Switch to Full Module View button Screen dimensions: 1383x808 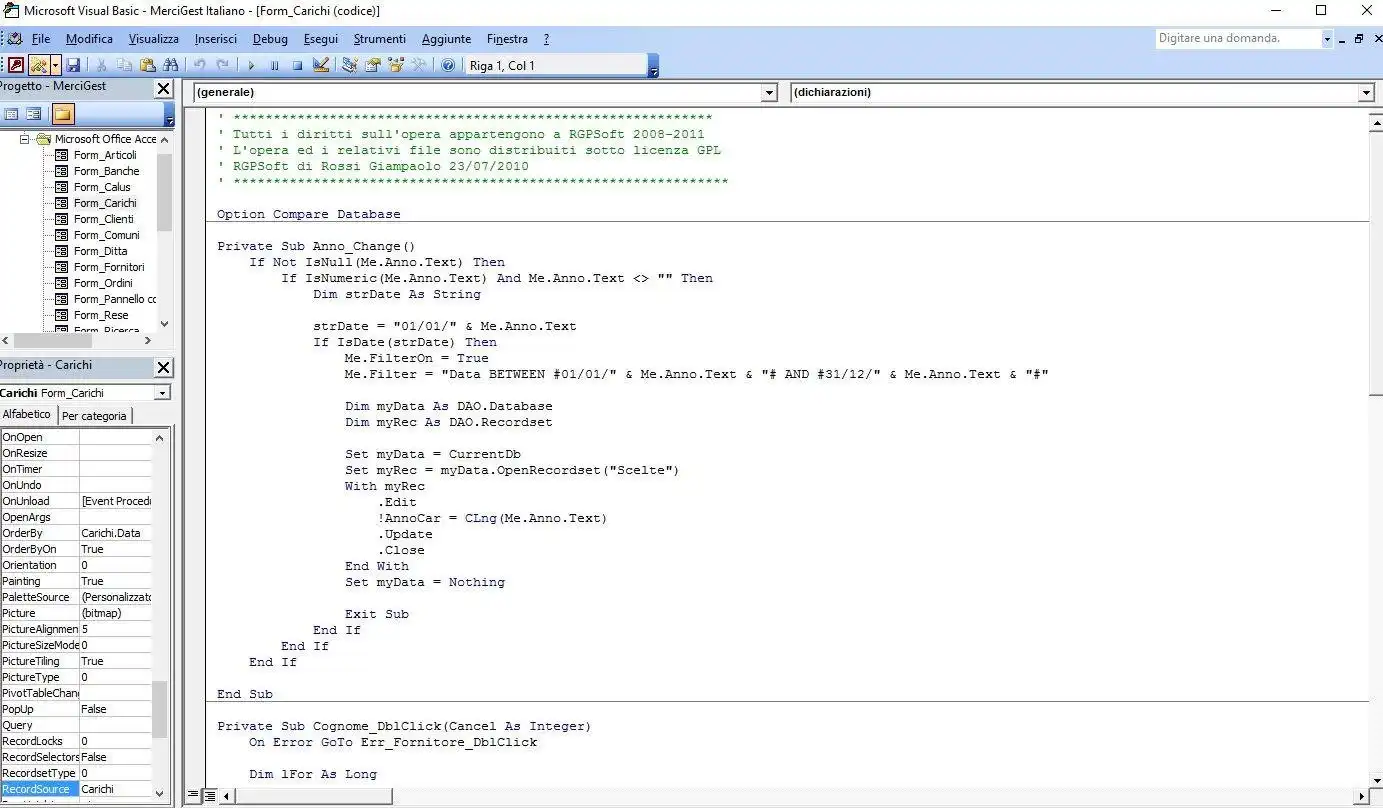click(210, 796)
